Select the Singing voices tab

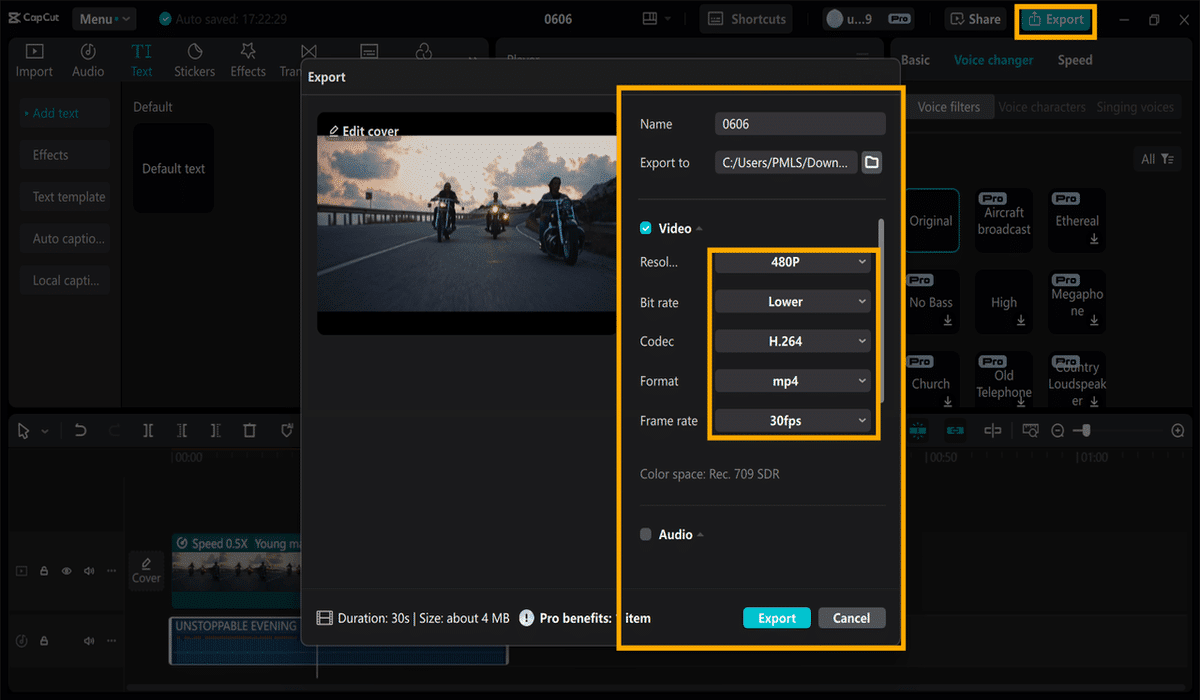[1135, 107]
